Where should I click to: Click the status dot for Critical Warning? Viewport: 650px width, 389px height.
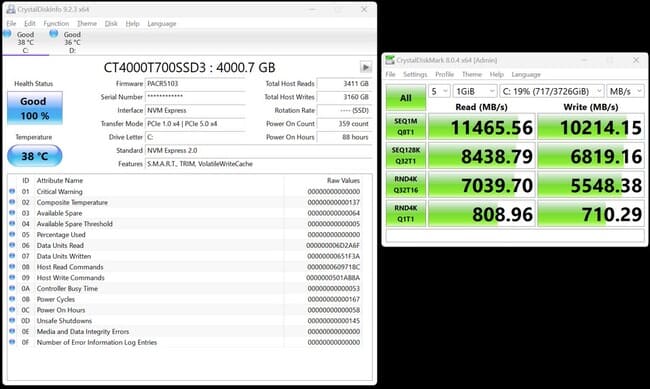tap(12, 191)
